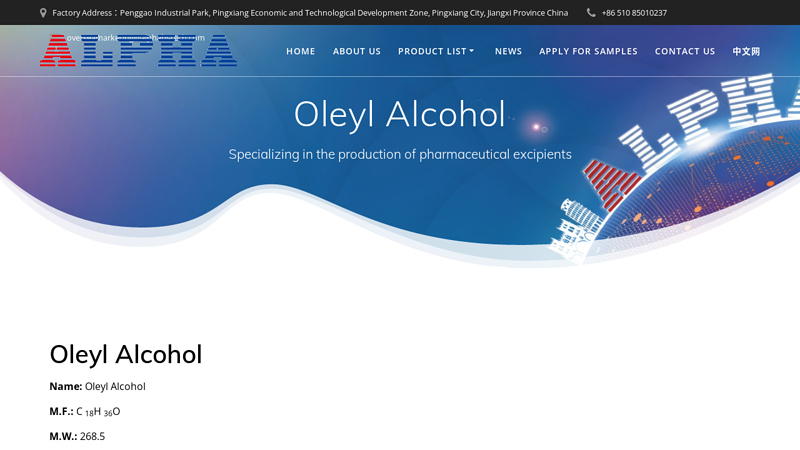800x450 pixels.
Task: Click the map pin icon by Factory Address
Action: coord(43,13)
